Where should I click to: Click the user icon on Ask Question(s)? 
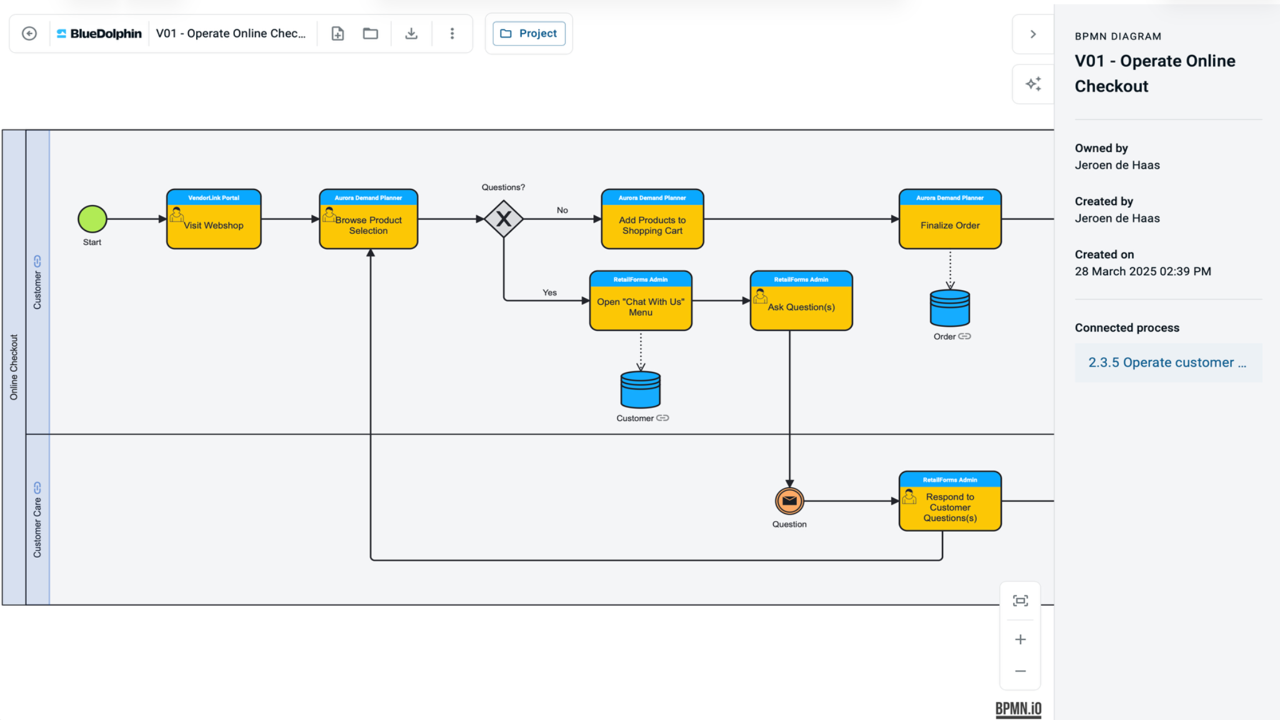point(760,296)
